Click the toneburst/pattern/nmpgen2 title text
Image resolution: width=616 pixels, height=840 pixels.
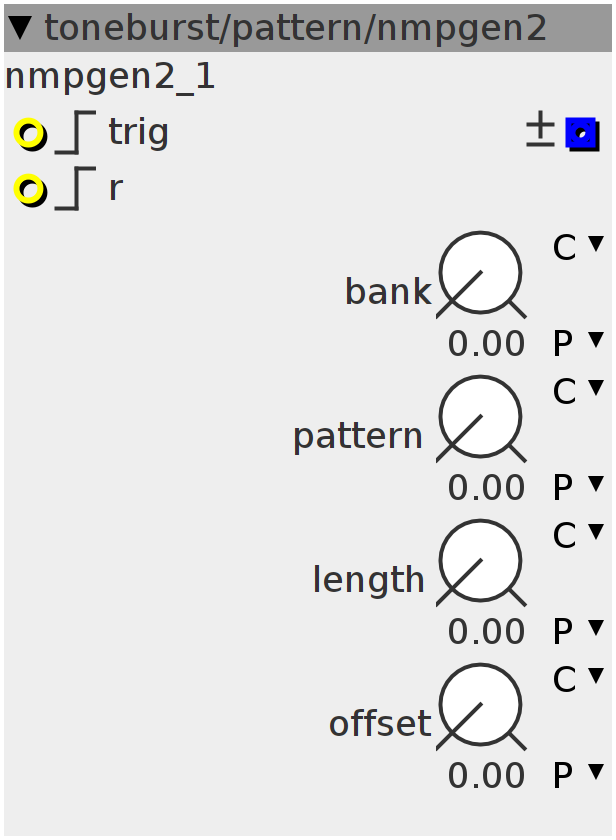[x=295, y=29]
